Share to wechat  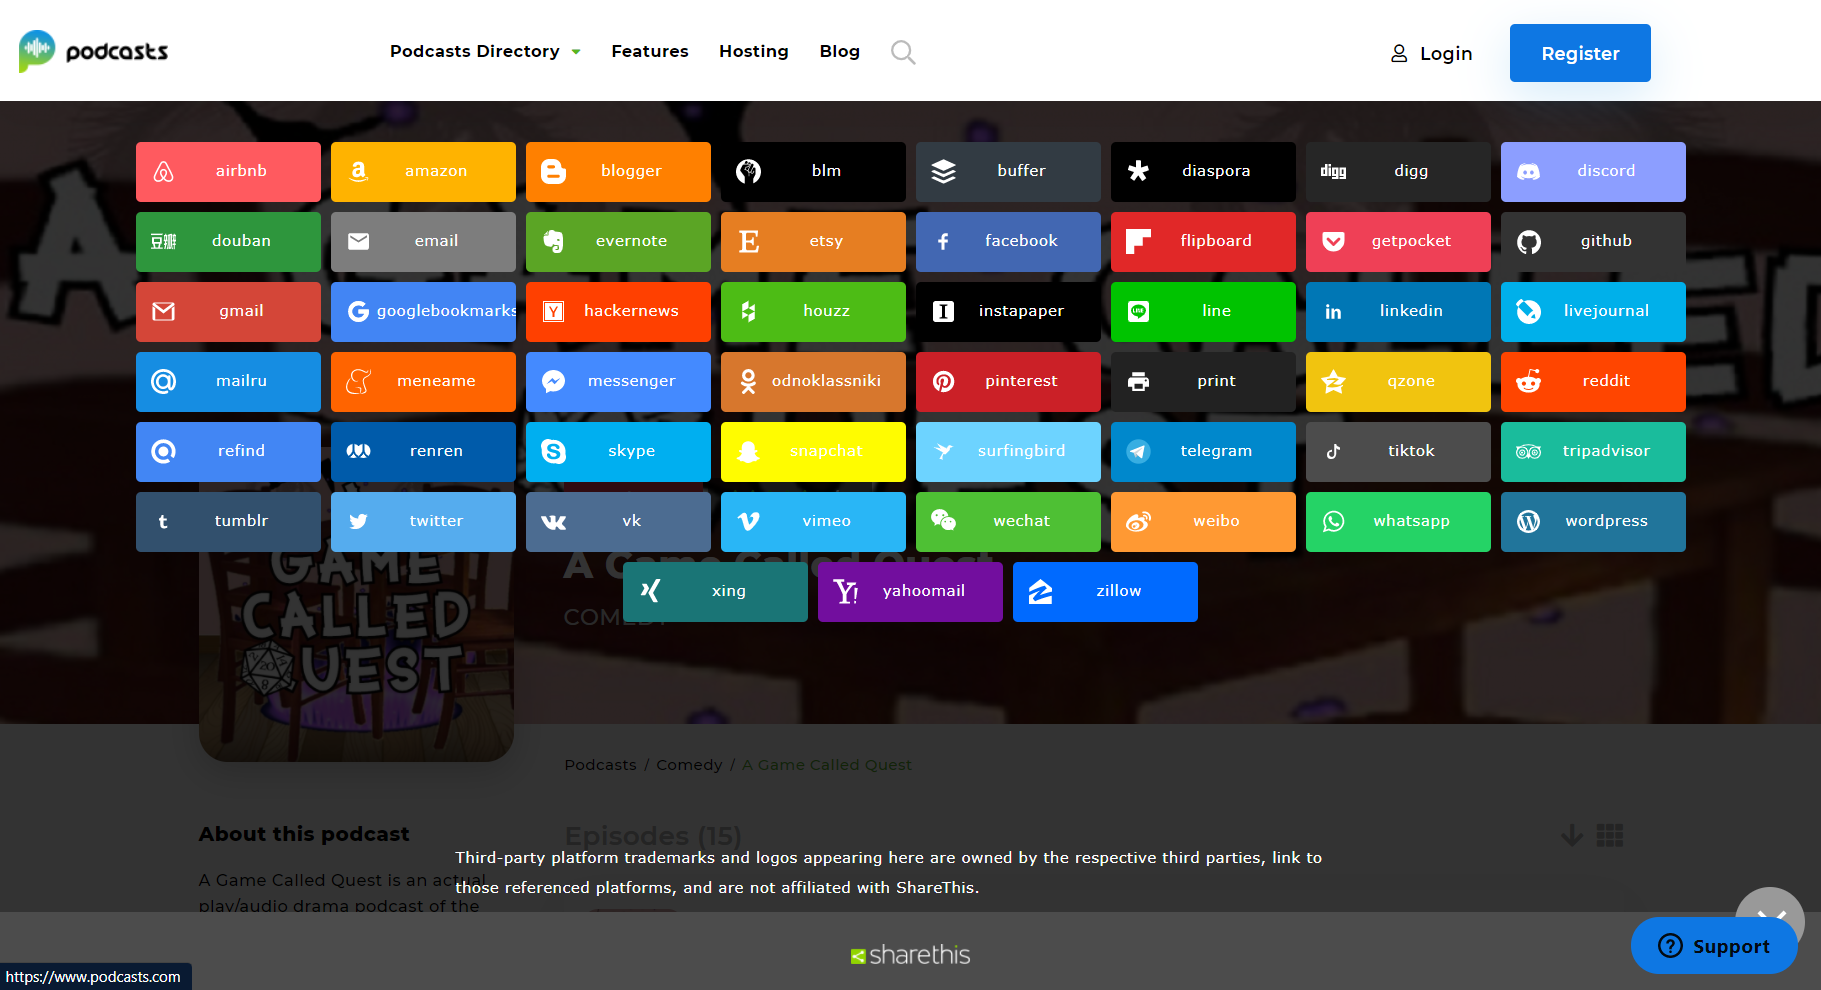[1008, 522]
